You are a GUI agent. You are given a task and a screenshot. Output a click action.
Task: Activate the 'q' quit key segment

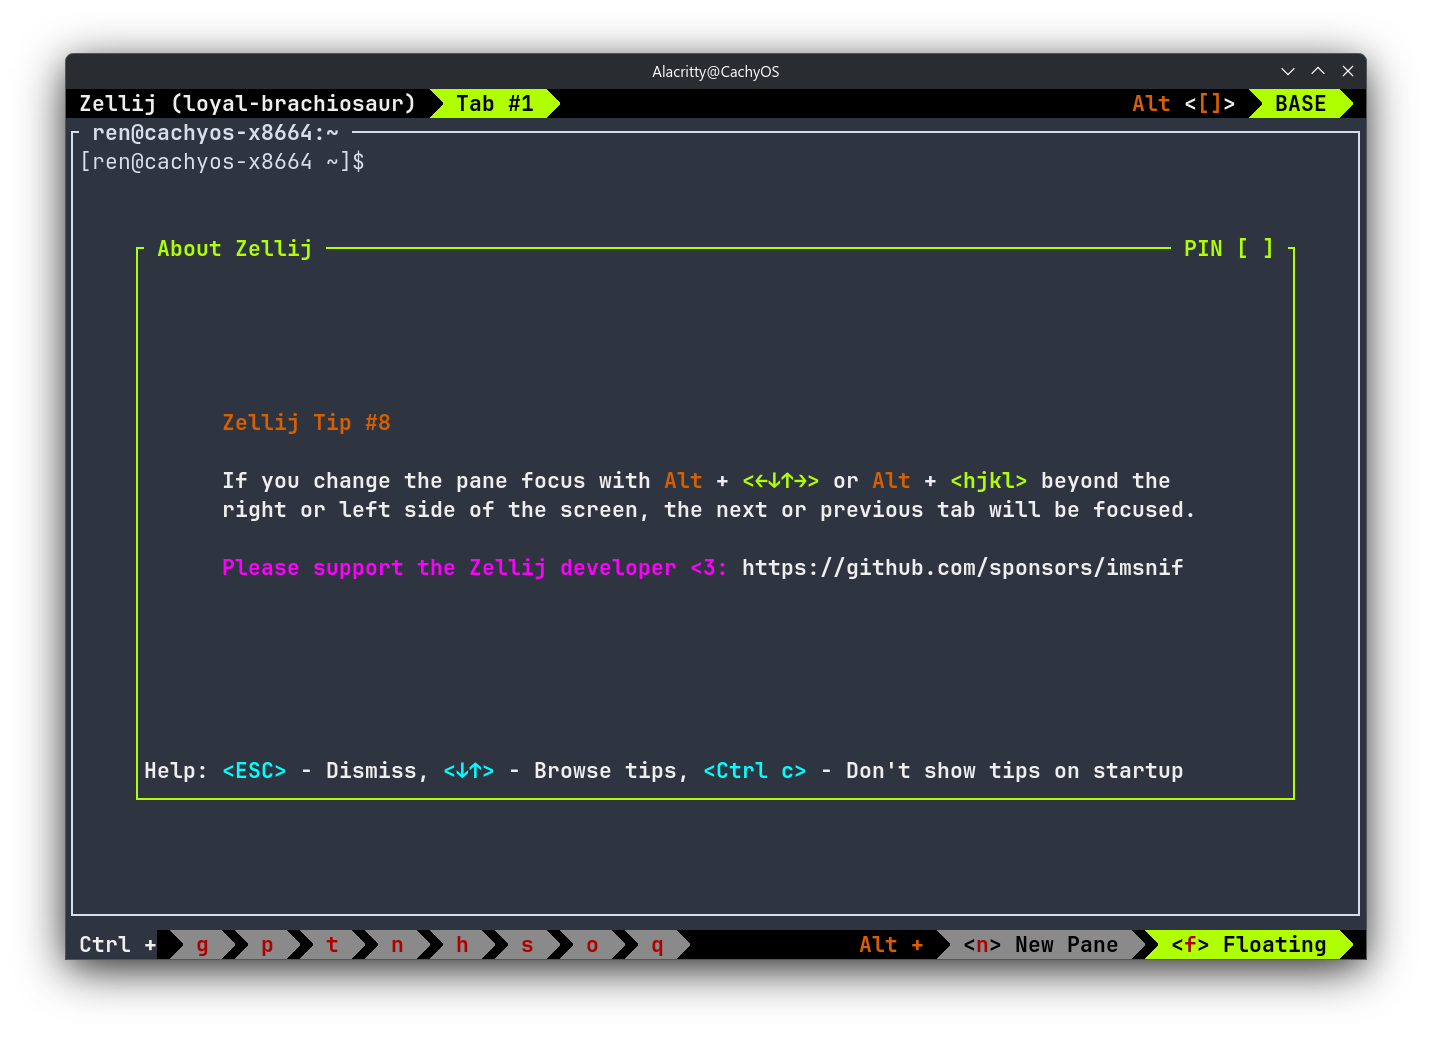657,945
